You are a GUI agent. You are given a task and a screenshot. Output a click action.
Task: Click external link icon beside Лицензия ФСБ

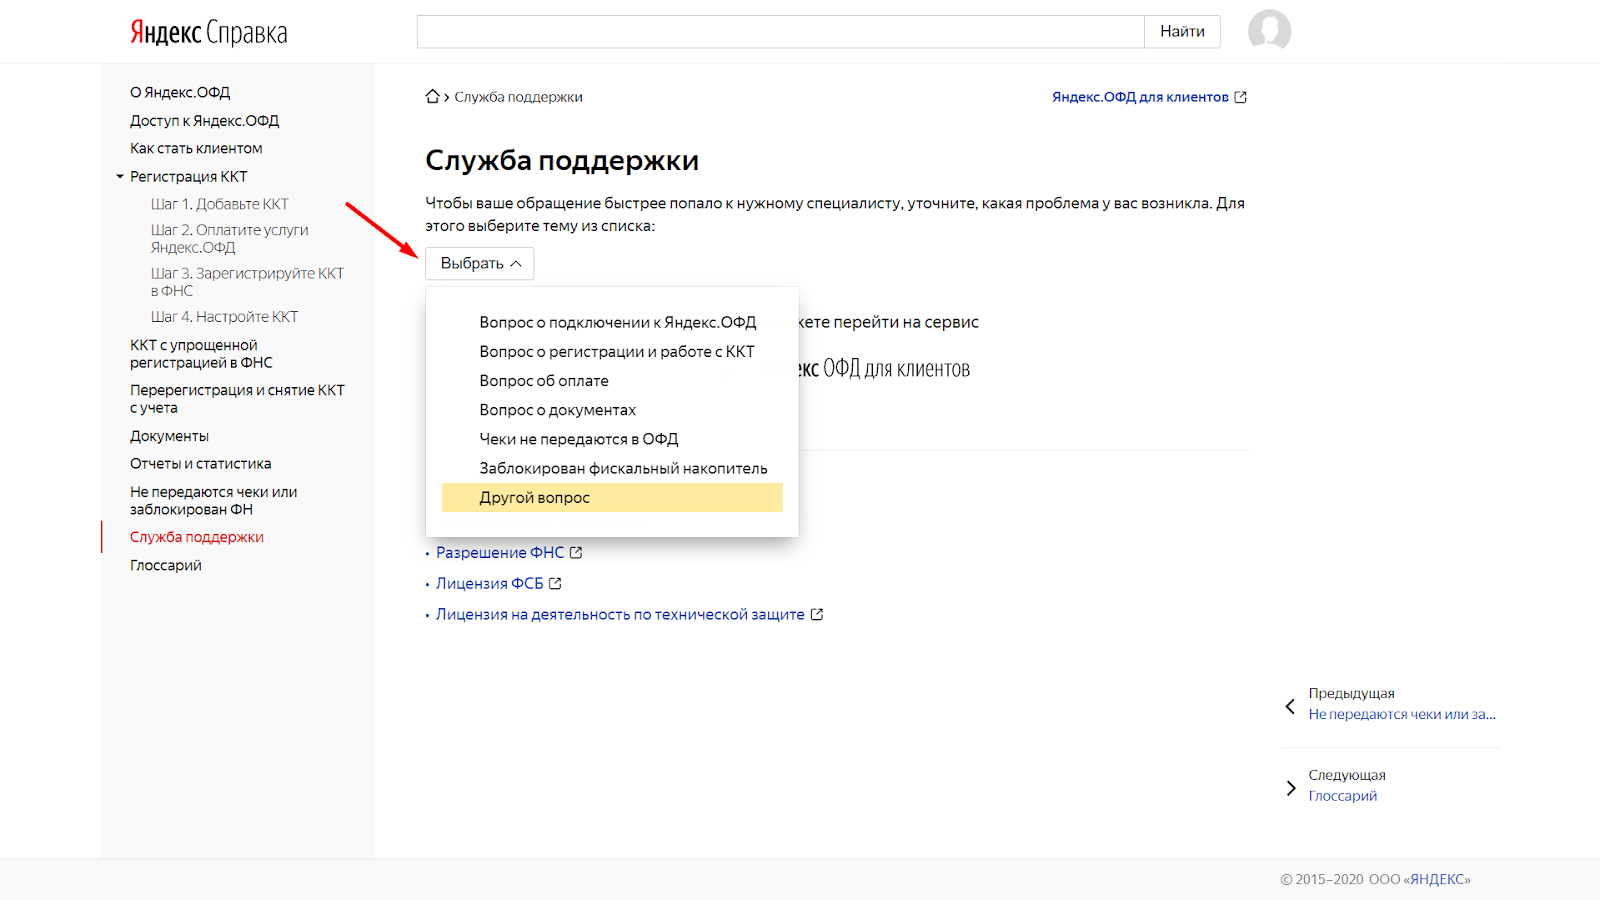point(555,584)
